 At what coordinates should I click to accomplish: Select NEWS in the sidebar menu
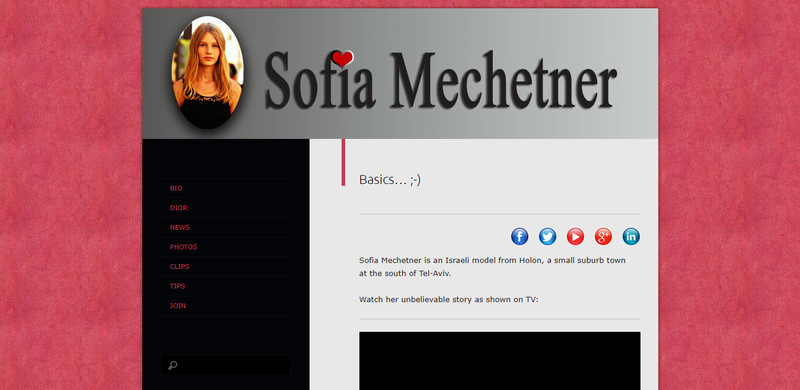180,227
